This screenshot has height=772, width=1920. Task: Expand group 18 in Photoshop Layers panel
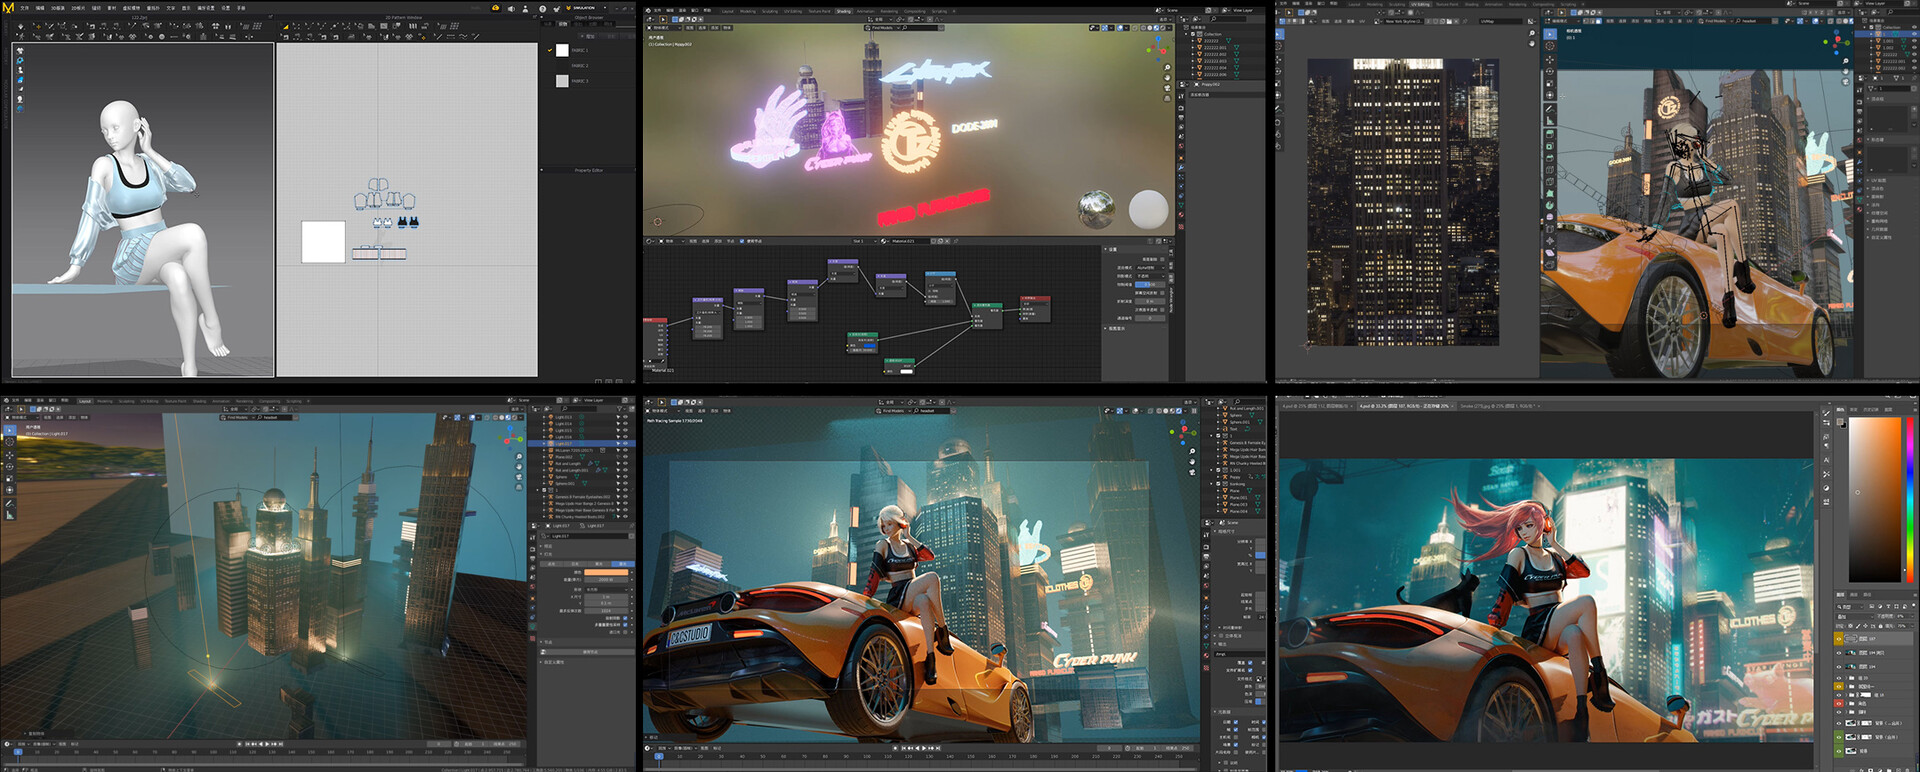pos(1846,694)
